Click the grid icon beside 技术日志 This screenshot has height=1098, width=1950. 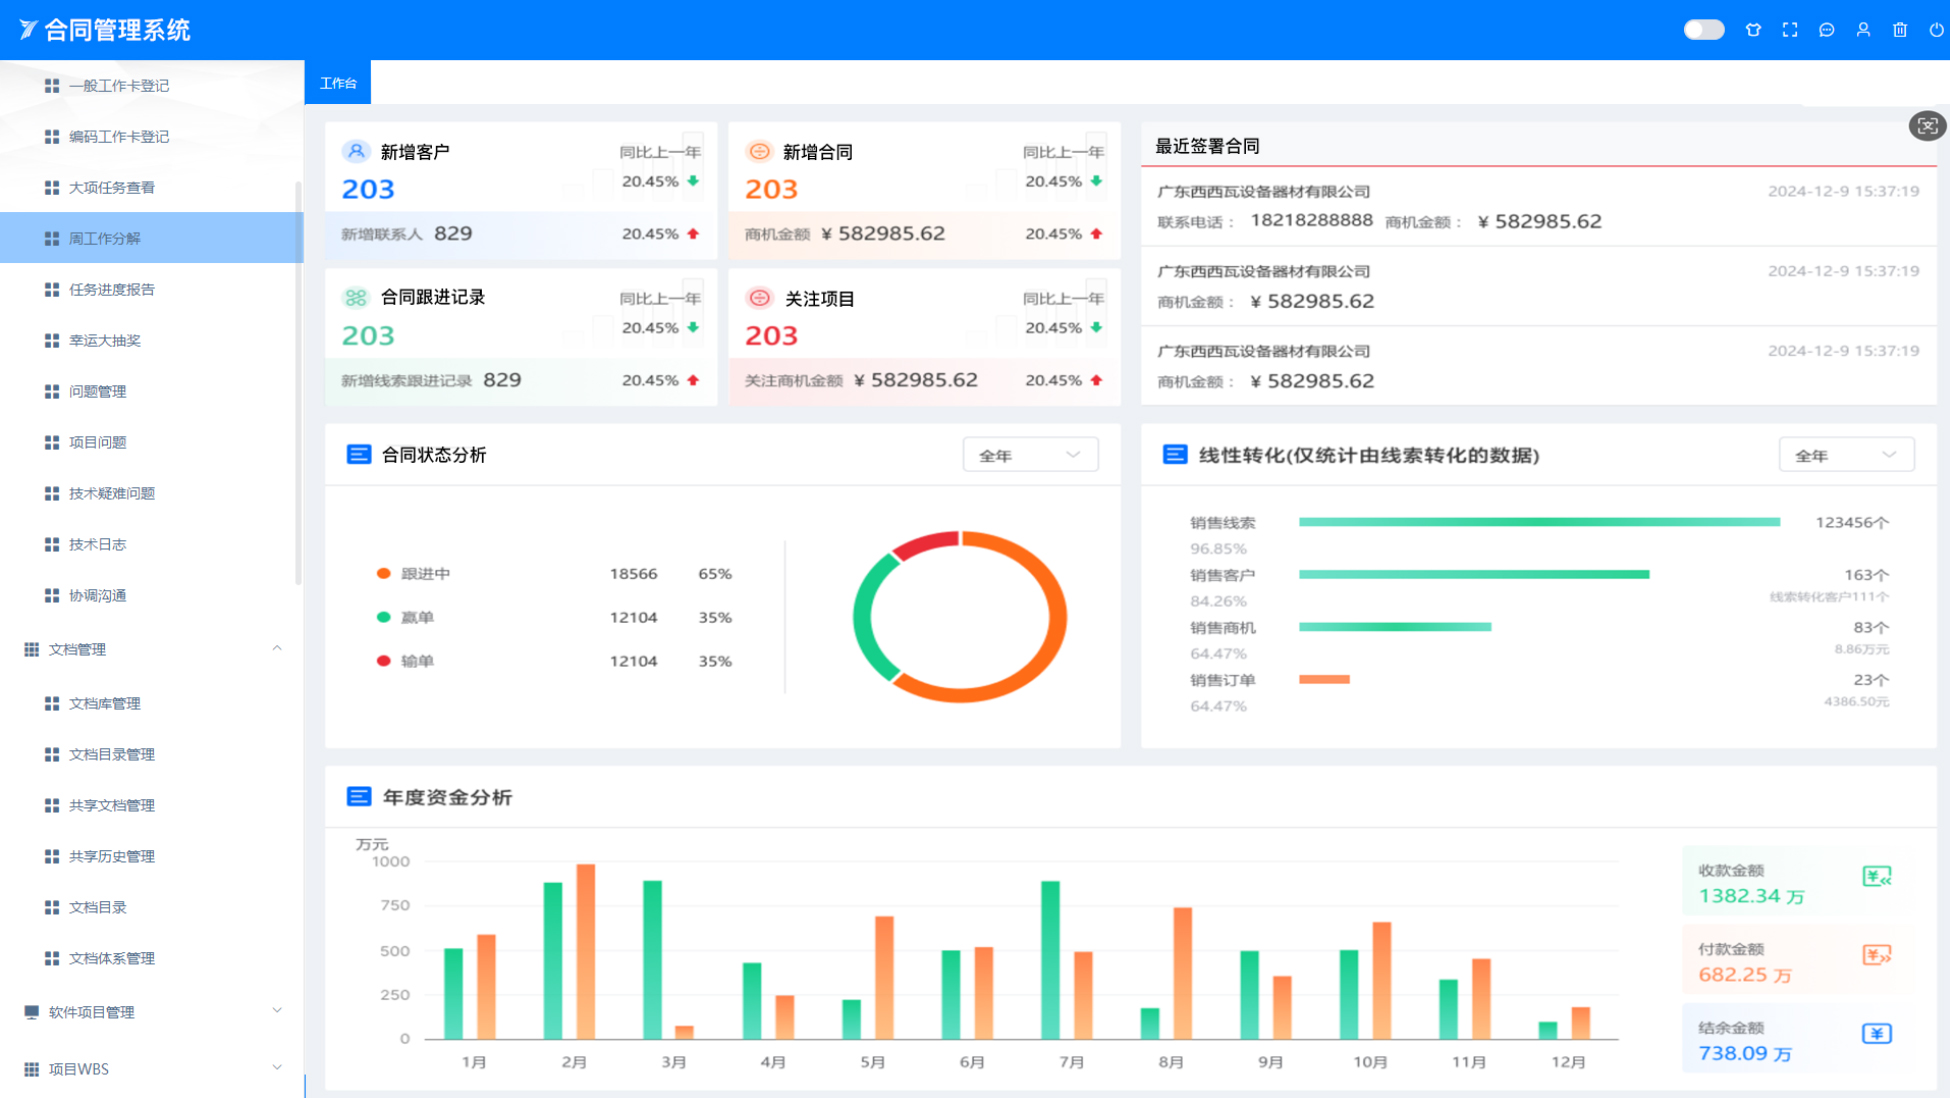52,545
